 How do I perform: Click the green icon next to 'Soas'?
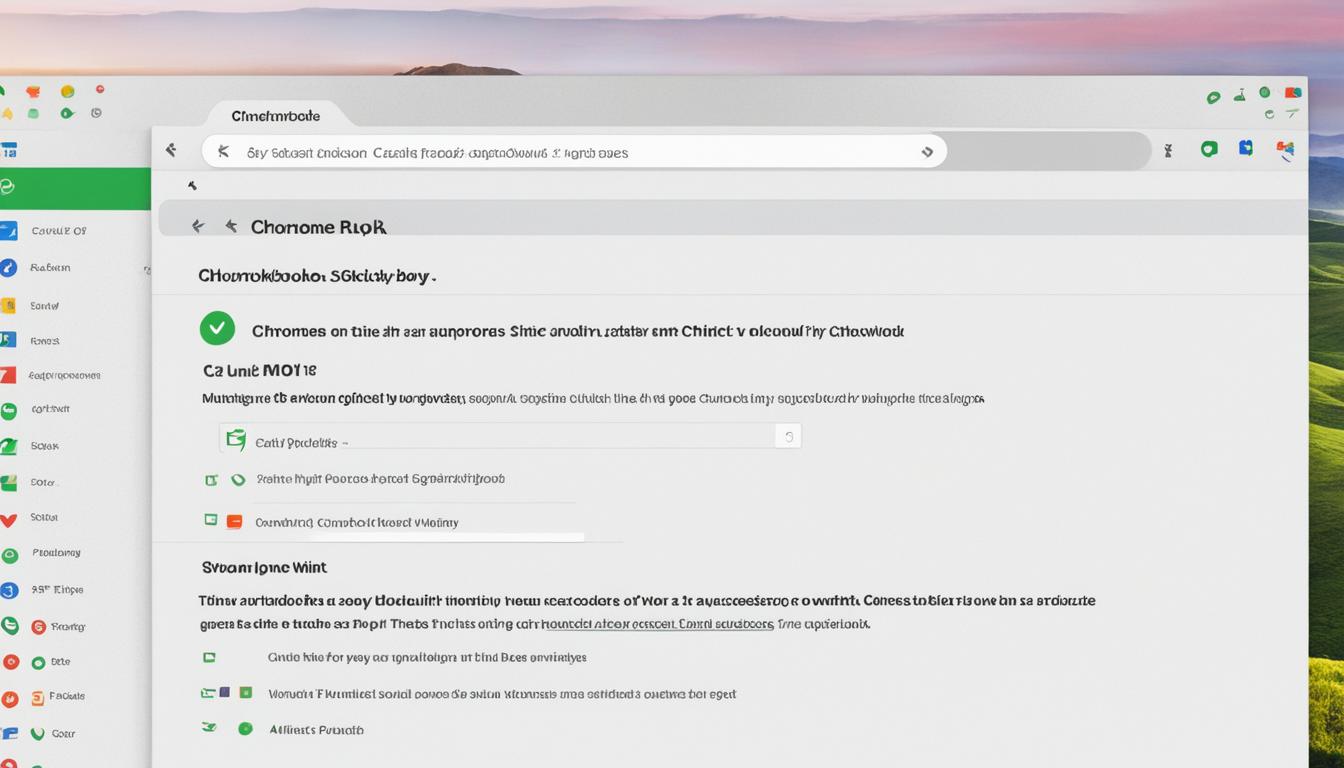point(8,446)
